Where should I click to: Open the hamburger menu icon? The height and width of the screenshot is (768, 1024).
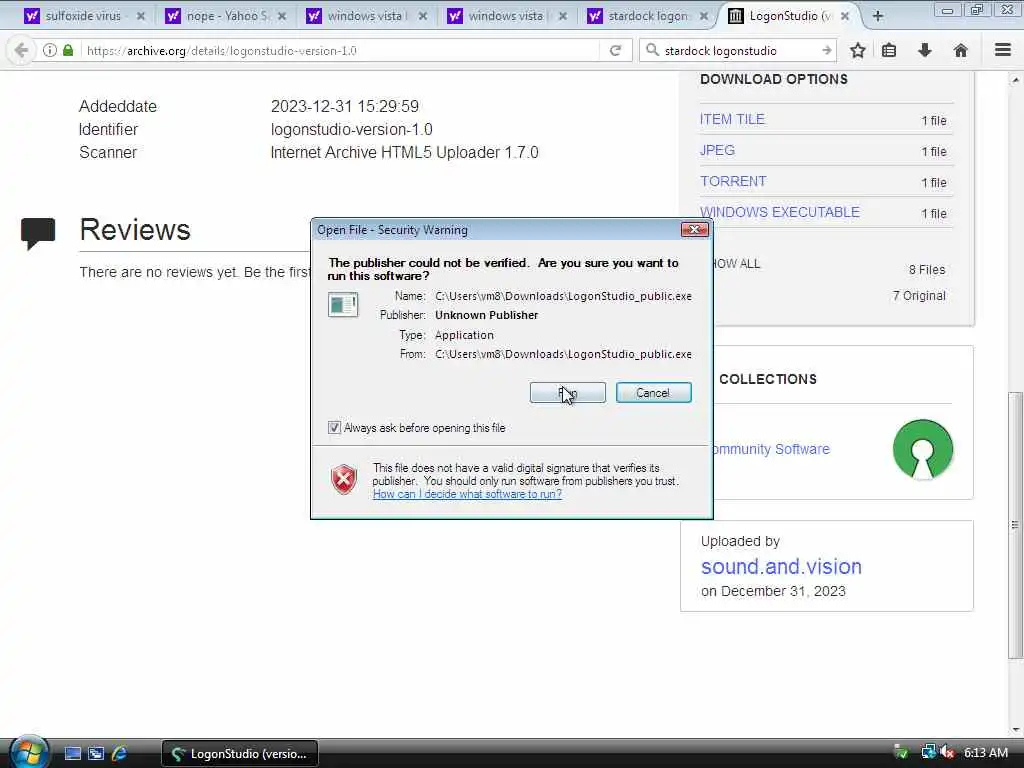tap(1003, 50)
